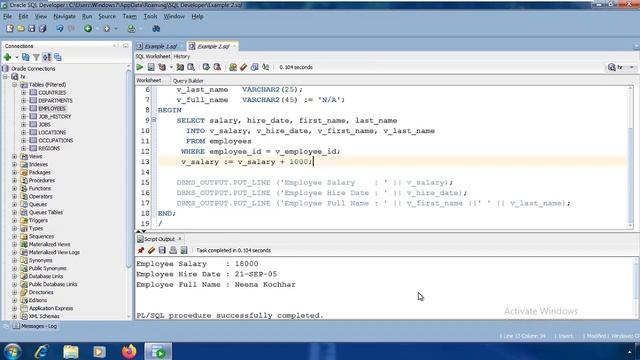Open the Tools menu

(x=150, y=16)
